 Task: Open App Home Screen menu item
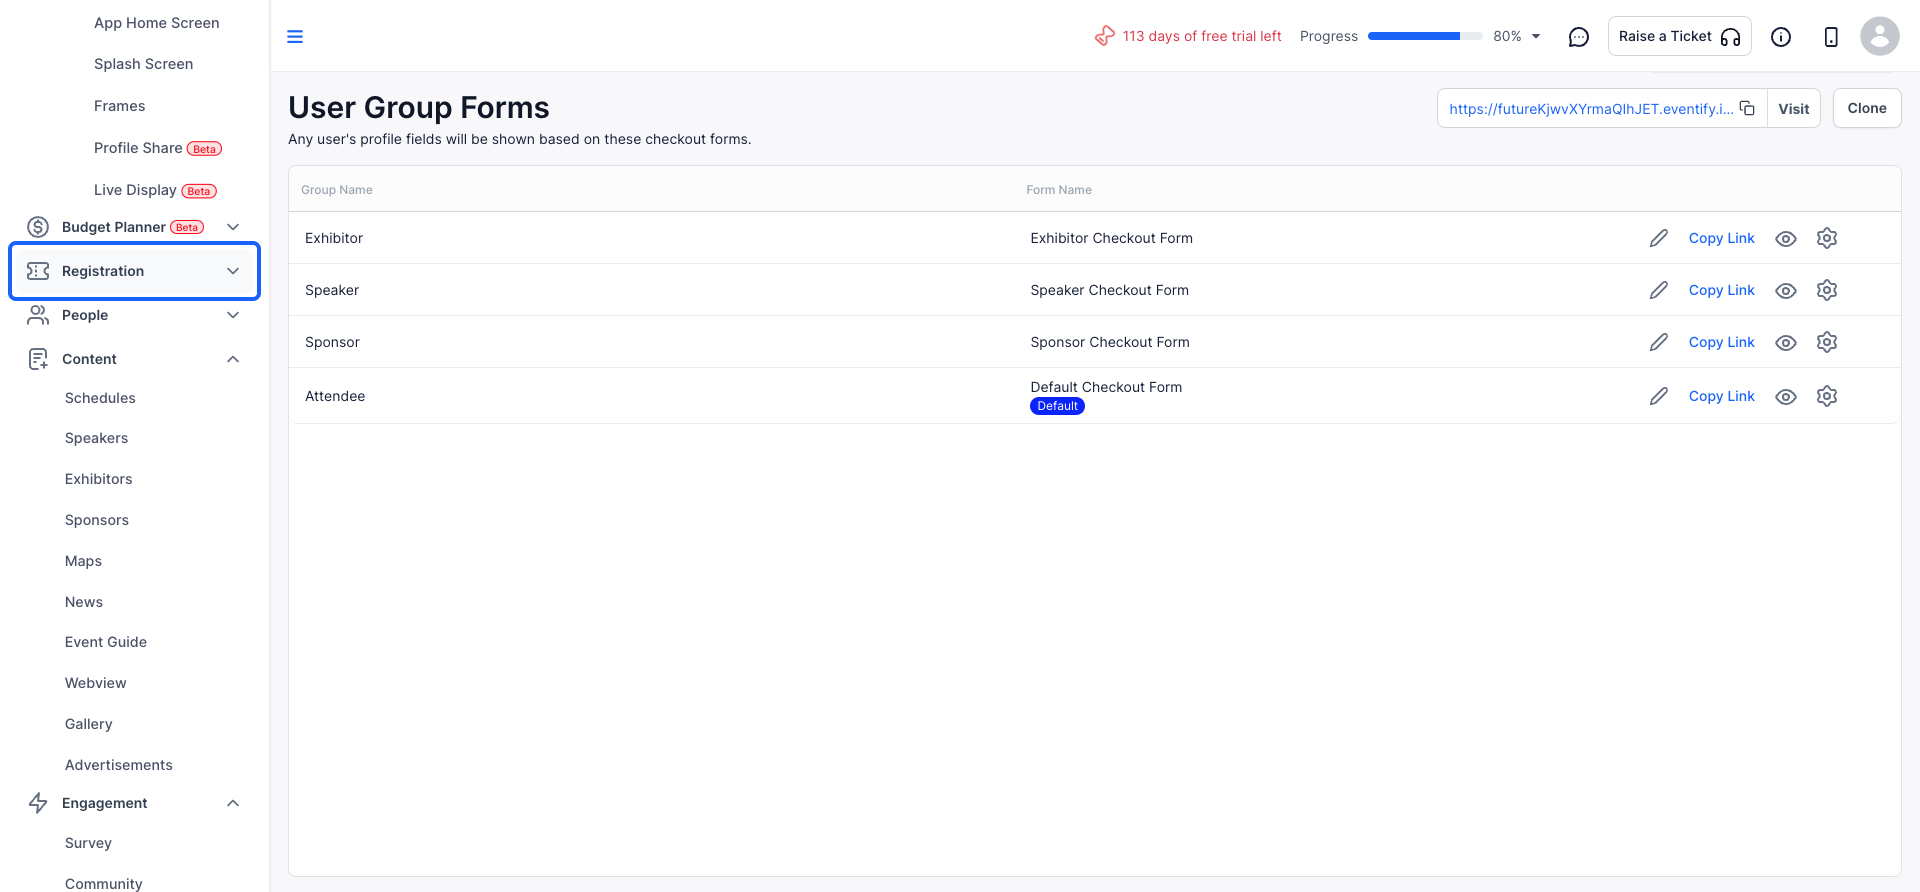point(157,23)
